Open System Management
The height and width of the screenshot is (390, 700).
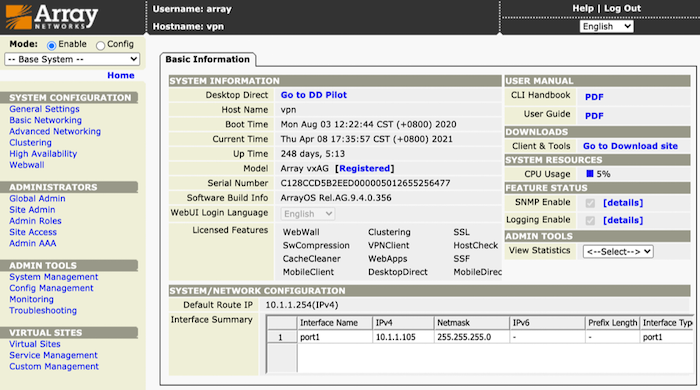click(54, 277)
